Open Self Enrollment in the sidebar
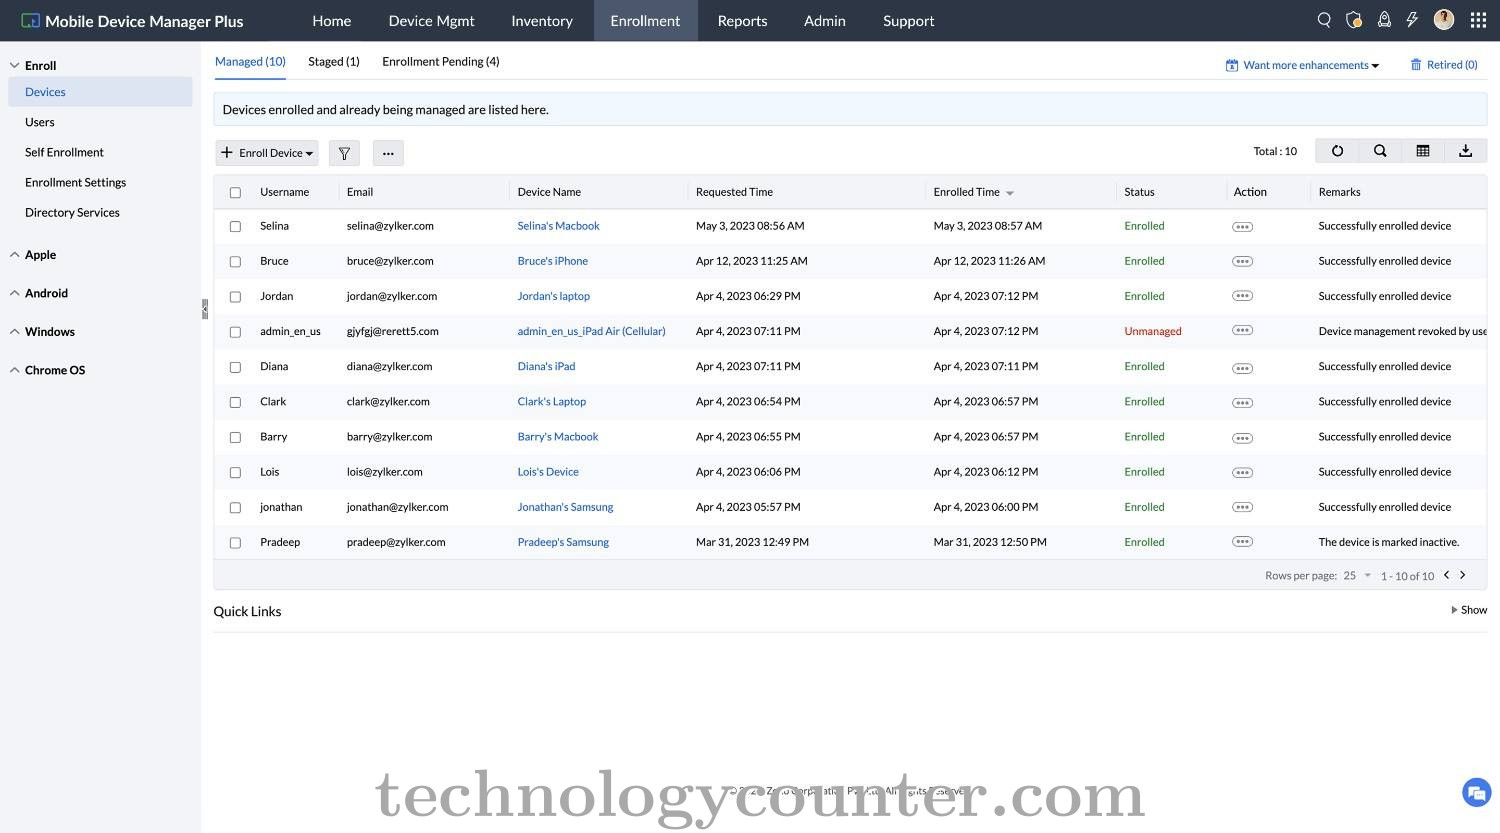Viewport: 1500px width, 833px height. pyautogui.click(x=64, y=152)
